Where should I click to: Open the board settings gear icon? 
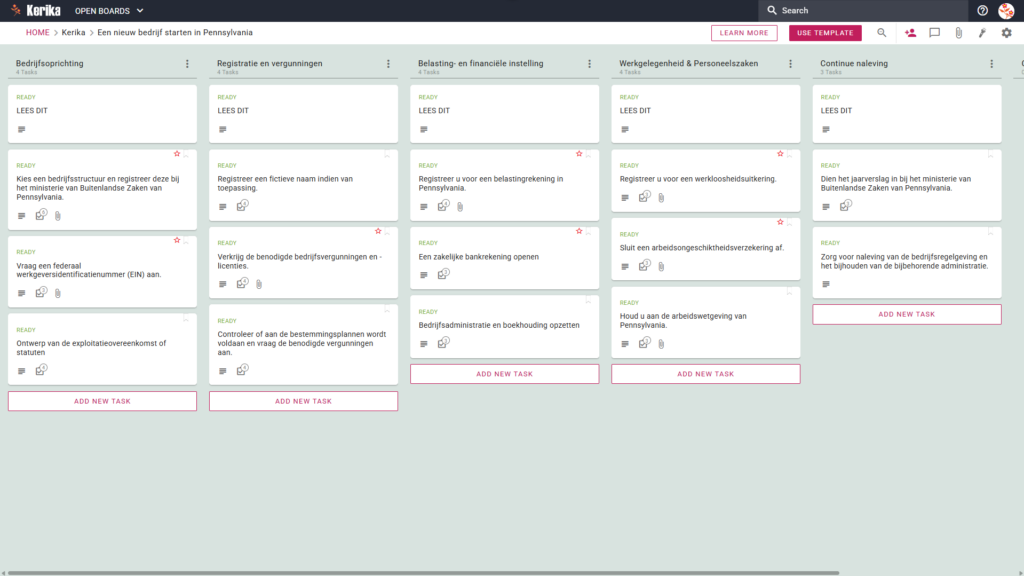point(1006,33)
